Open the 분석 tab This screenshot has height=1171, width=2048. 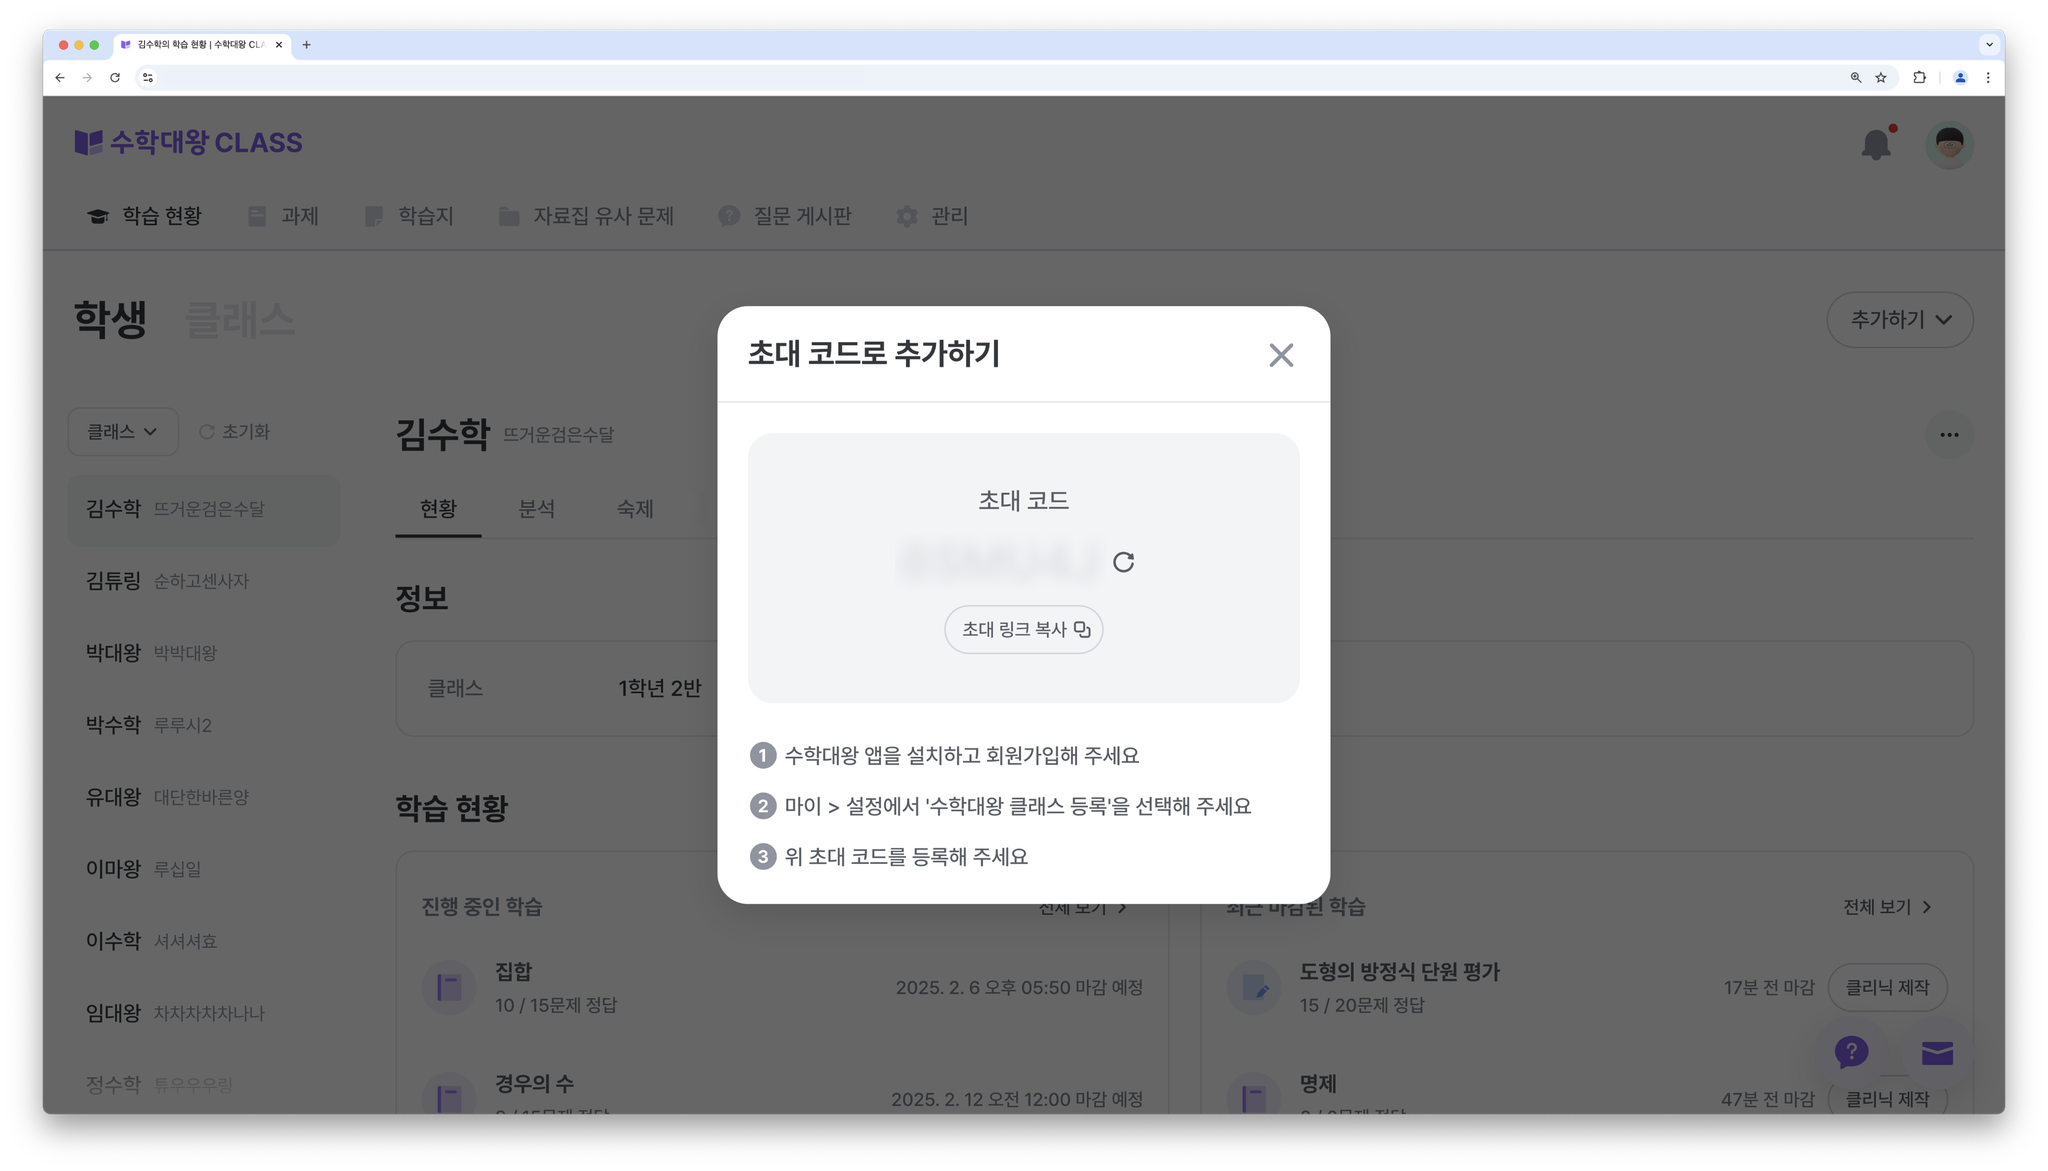click(x=536, y=509)
